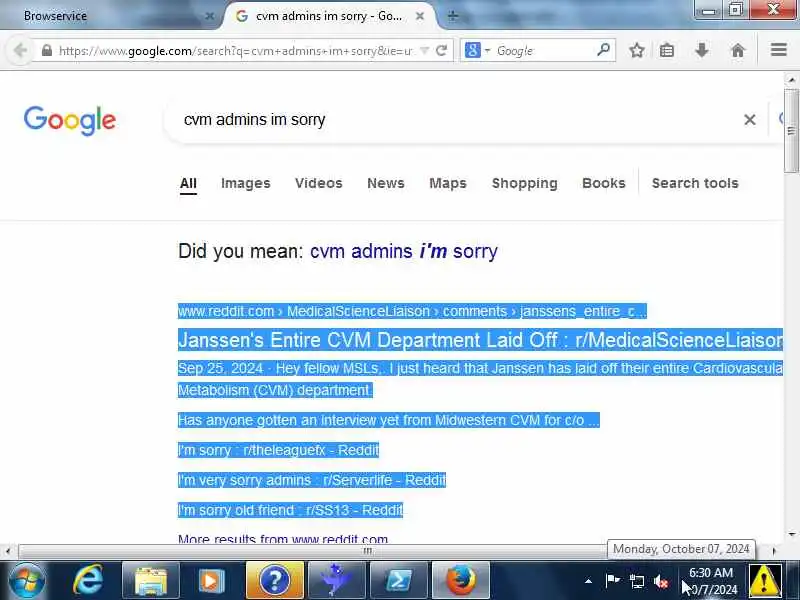Reload the page with the refresh icon
This screenshot has height=600, width=800.
point(442,51)
